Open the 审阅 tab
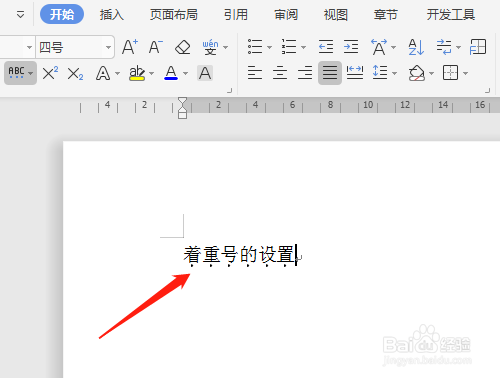 pos(286,15)
